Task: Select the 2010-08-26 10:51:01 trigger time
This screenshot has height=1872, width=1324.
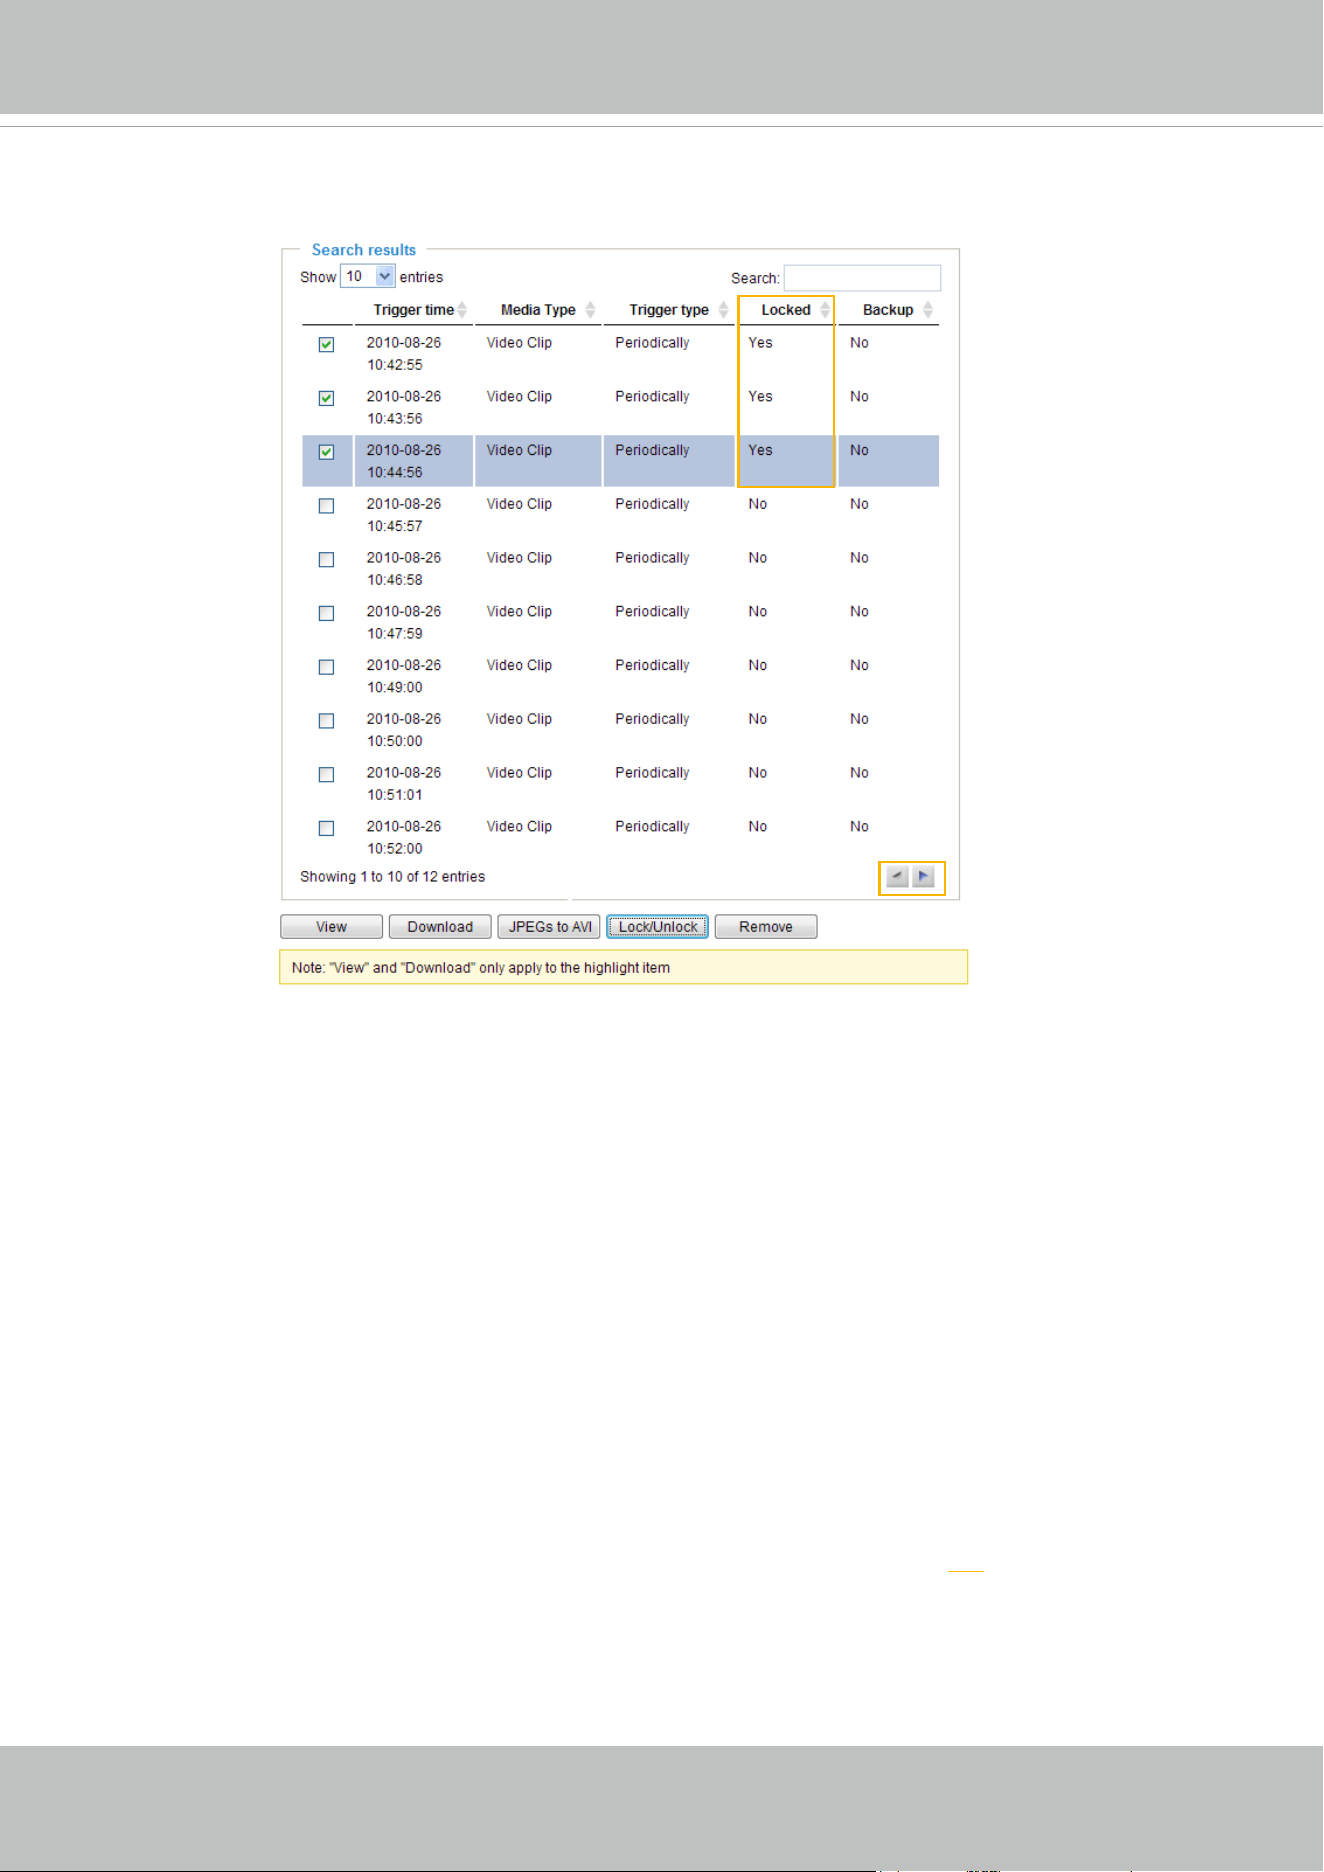Action: pyautogui.click(x=404, y=784)
